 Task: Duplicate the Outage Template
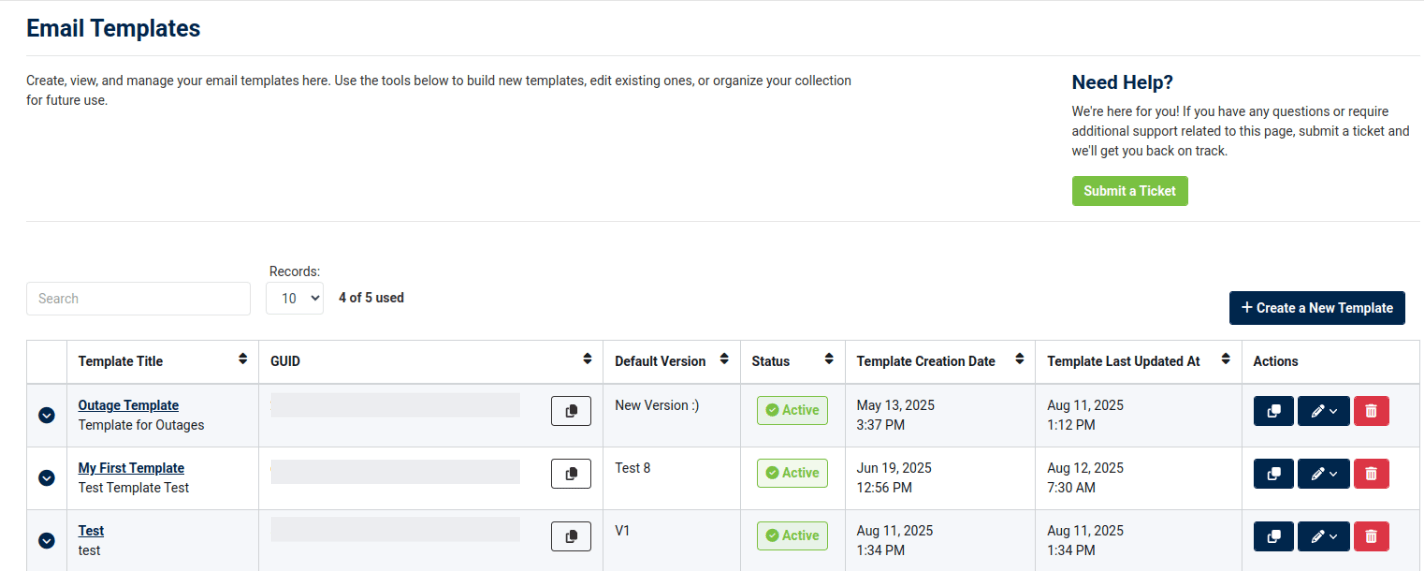1274,411
